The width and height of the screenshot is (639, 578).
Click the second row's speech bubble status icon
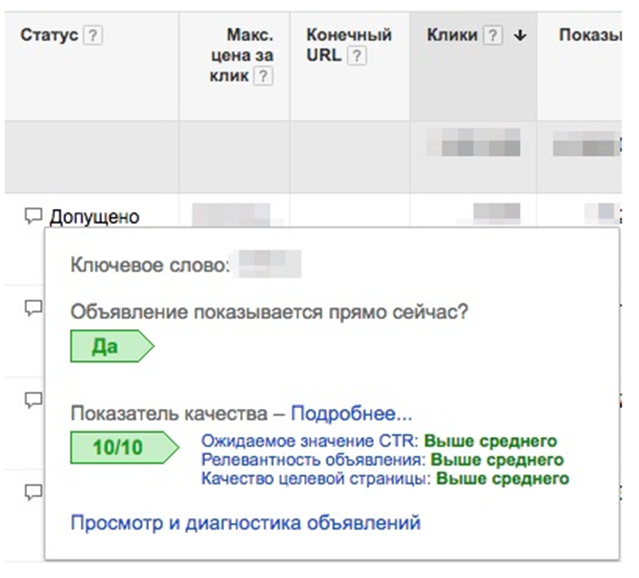click(34, 308)
